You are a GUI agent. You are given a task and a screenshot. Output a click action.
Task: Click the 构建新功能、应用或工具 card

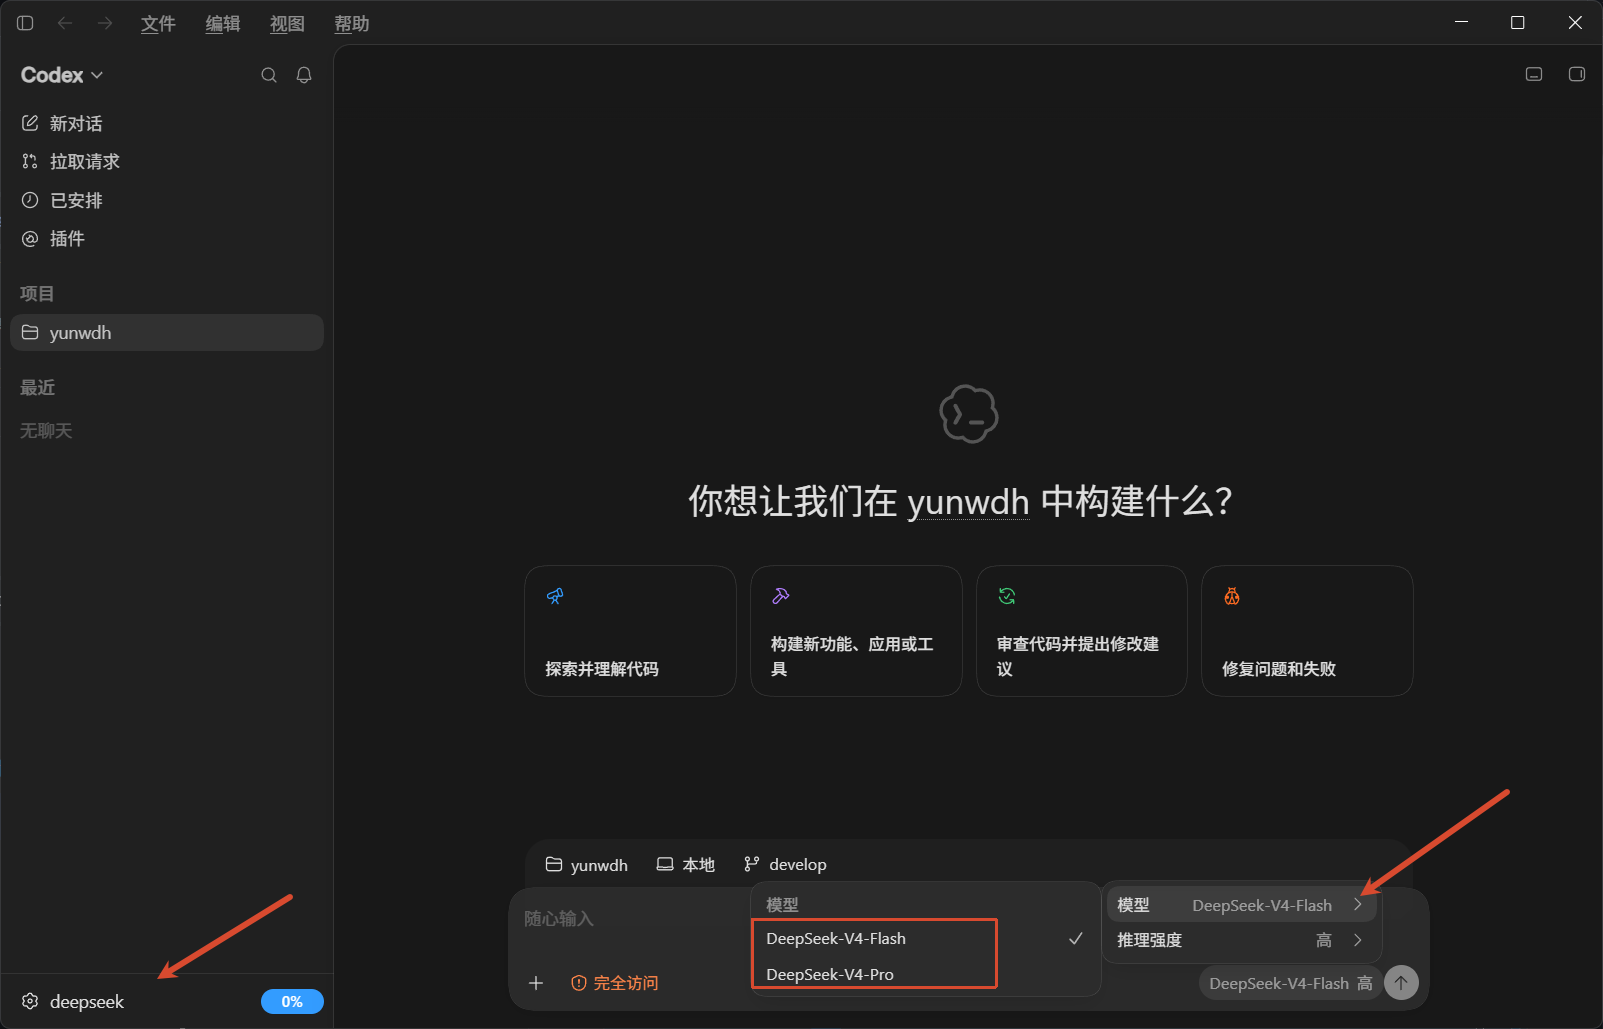point(856,631)
